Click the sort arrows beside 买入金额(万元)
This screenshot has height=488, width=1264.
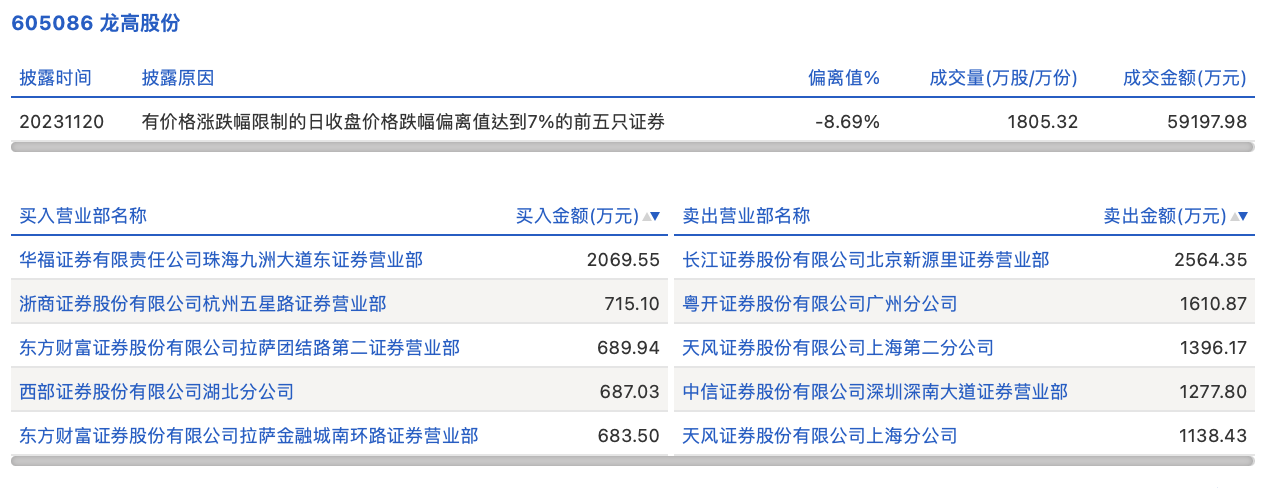[x=652, y=216]
